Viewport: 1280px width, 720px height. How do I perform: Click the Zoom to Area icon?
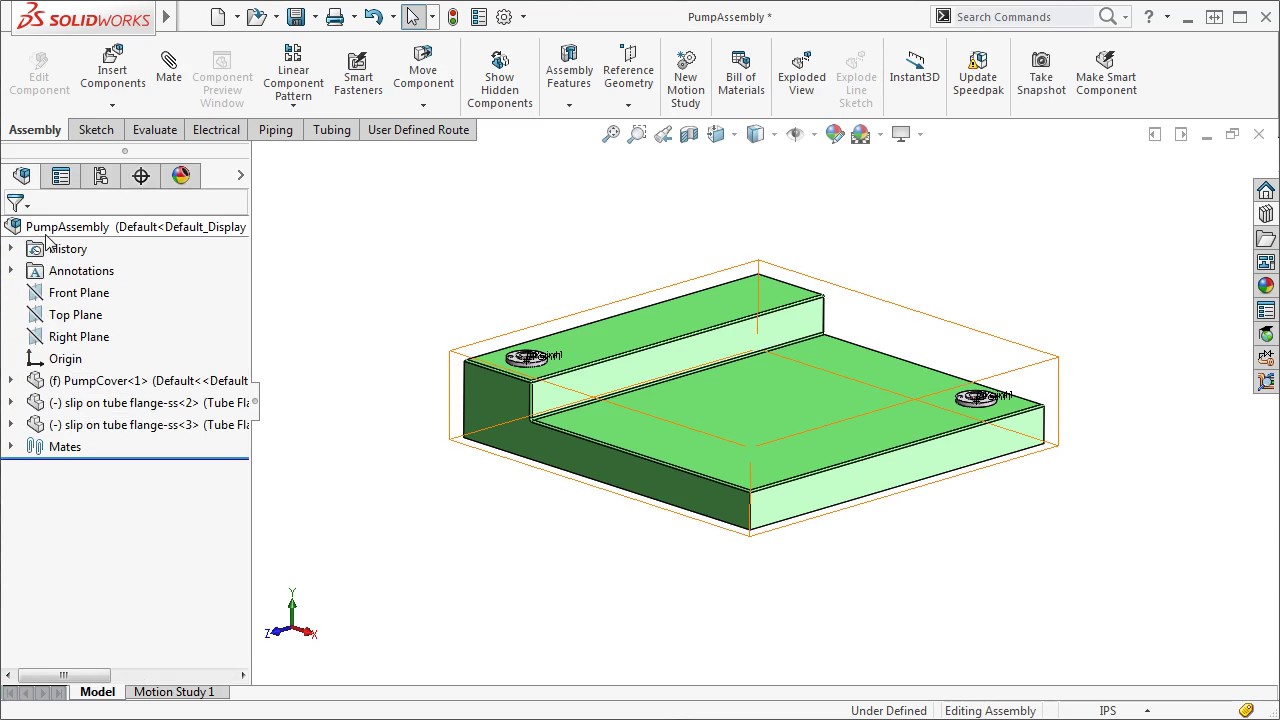pyautogui.click(x=637, y=134)
